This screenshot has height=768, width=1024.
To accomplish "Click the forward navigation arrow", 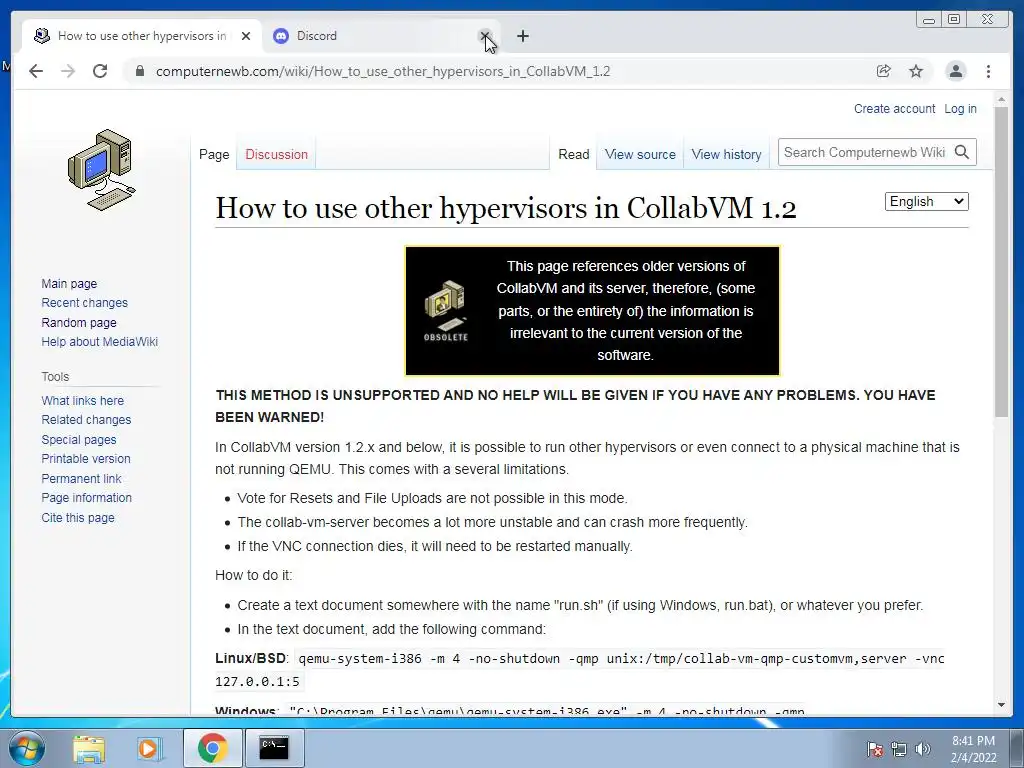I will point(68,71).
